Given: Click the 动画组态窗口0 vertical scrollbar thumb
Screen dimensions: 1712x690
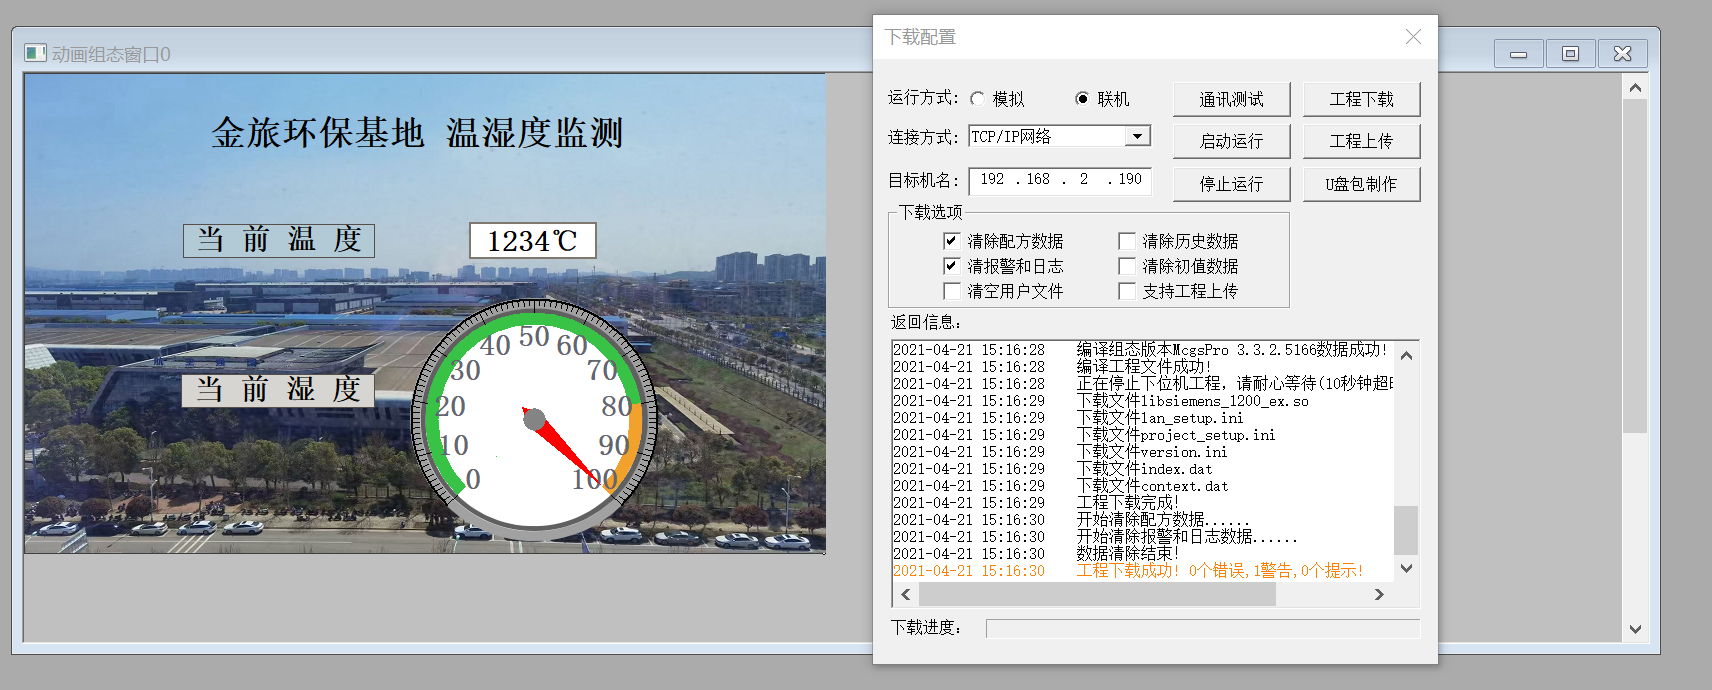Looking at the screenshot, I should point(1635,265).
